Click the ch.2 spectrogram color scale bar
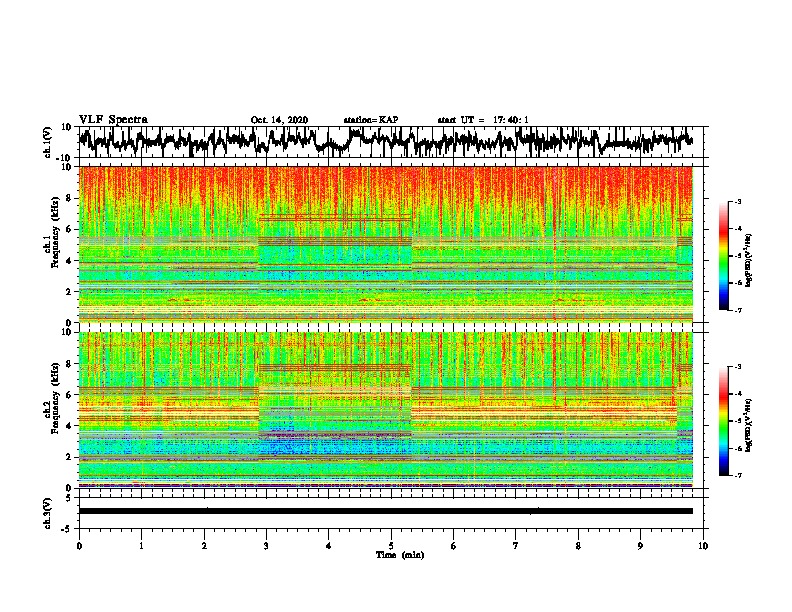Image resolution: width=792 pixels, height=612 pixels. click(723, 421)
